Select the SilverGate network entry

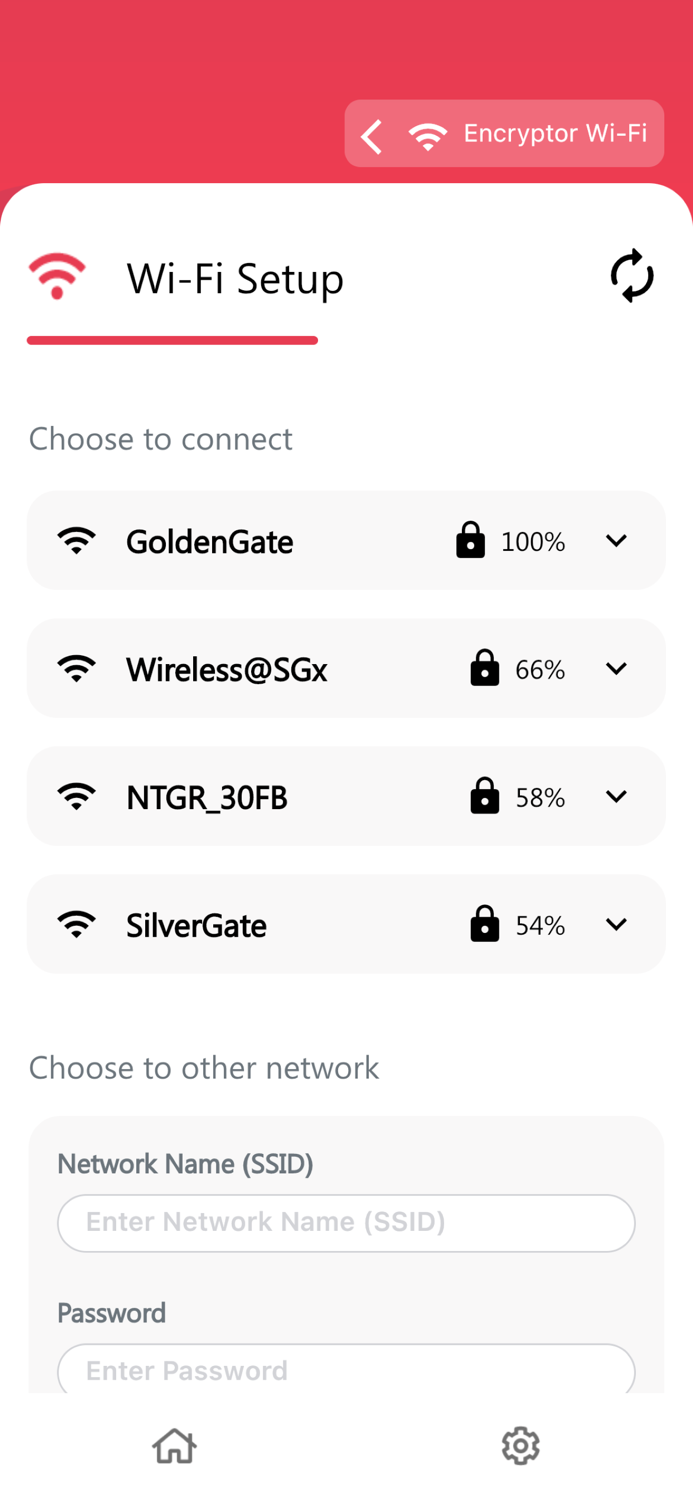coord(196,924)
